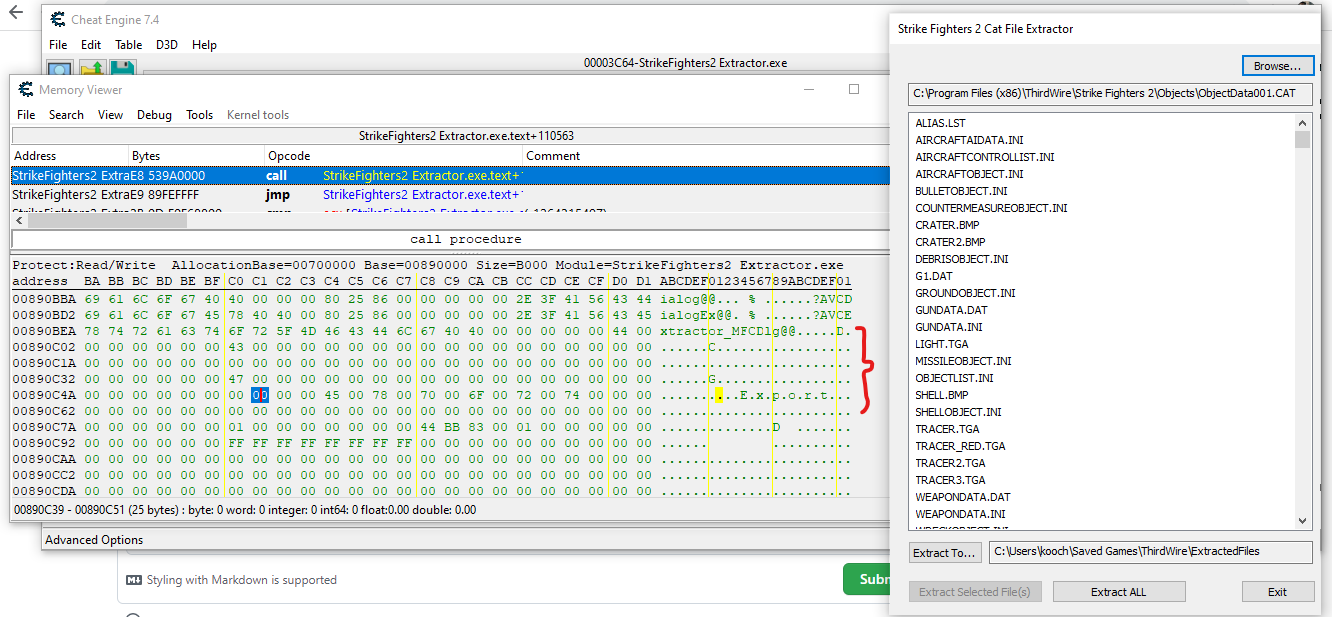The width and height of the screenshot is (1332, 617).
Task: Click the Memory Viewer gear icon
Action: [x=26, y=90]
